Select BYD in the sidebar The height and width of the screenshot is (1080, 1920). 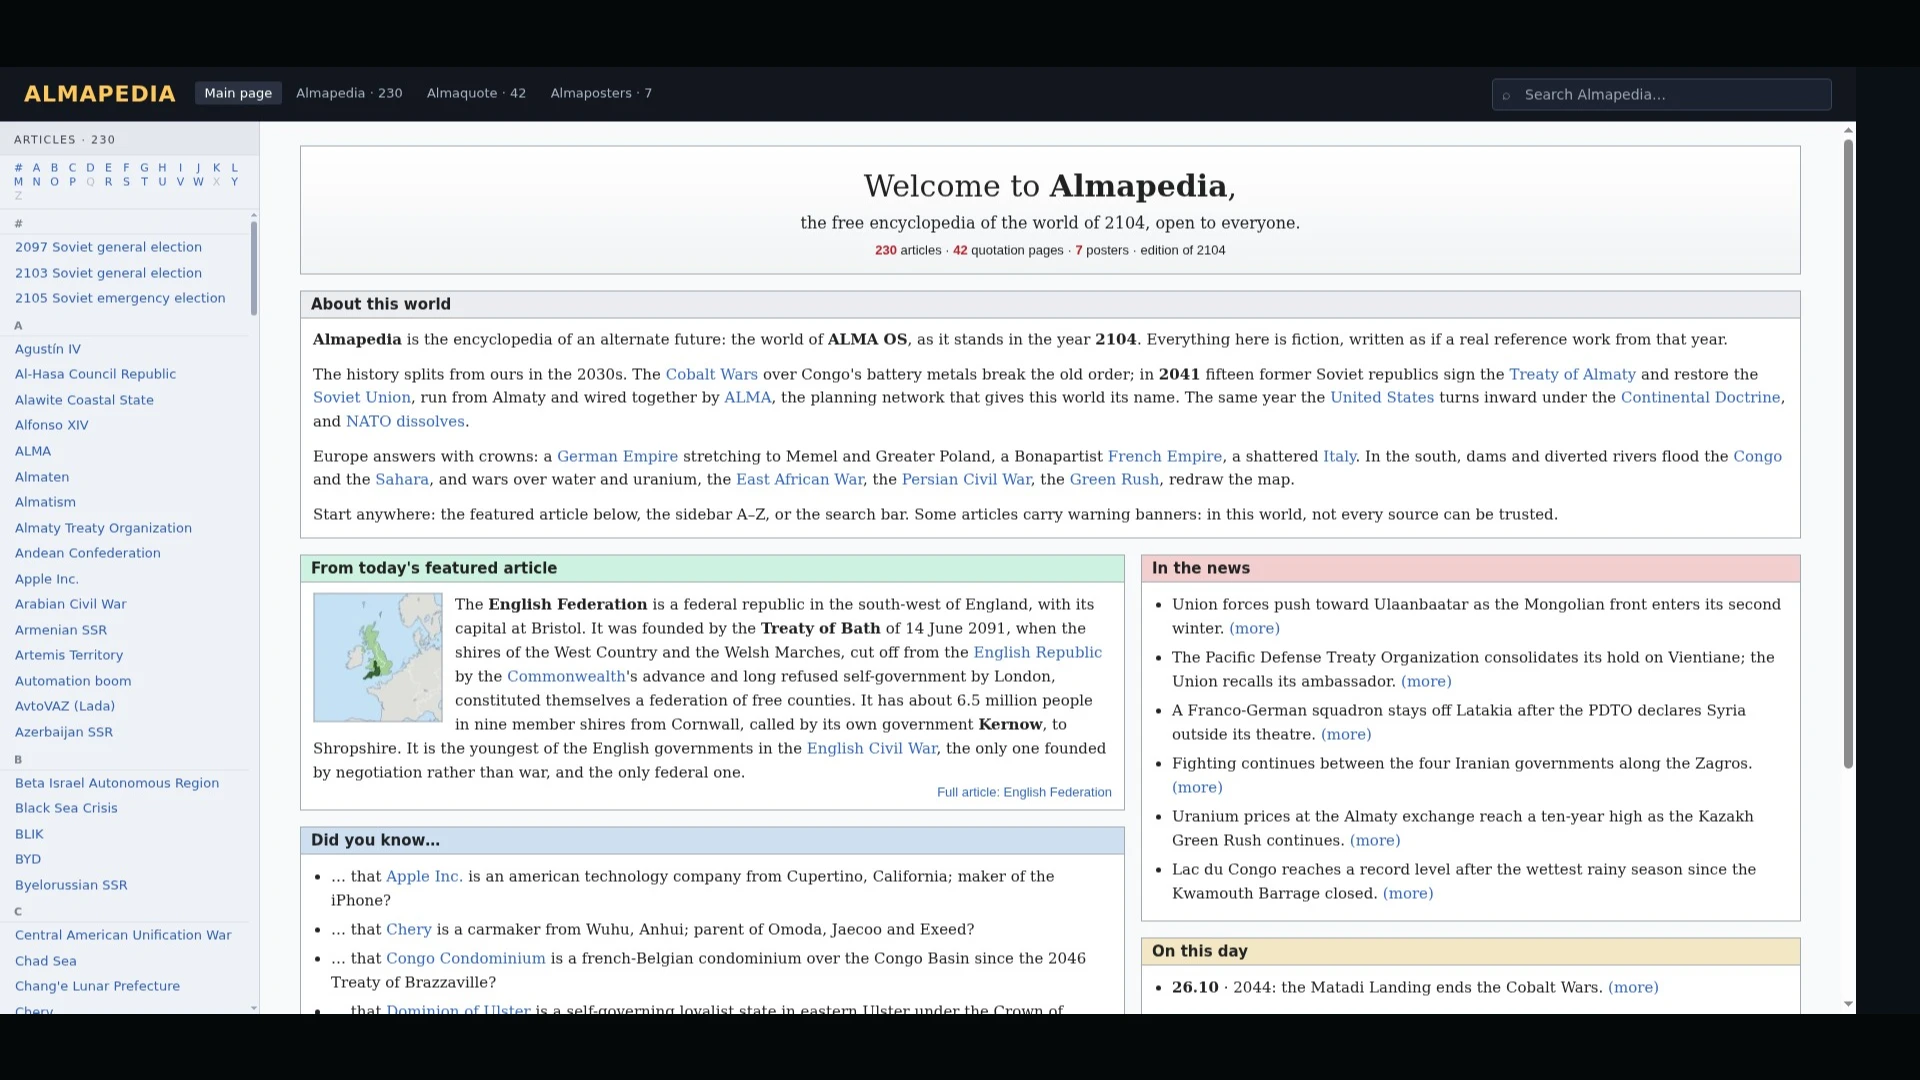tap(28, 859)
